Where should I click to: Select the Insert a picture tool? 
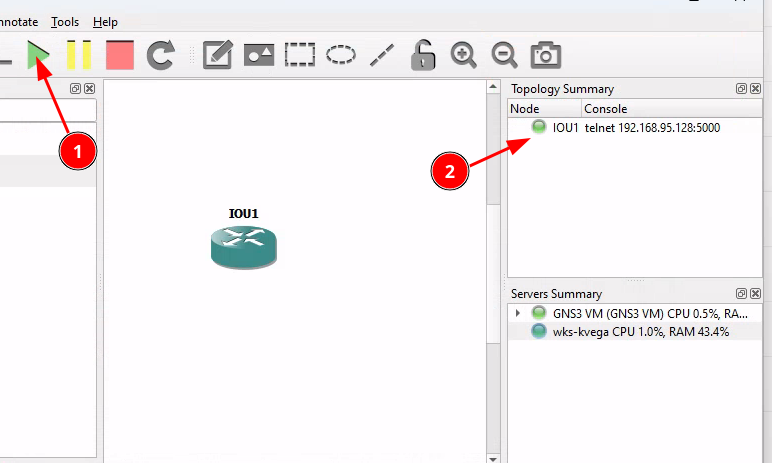tap(259, 54)
